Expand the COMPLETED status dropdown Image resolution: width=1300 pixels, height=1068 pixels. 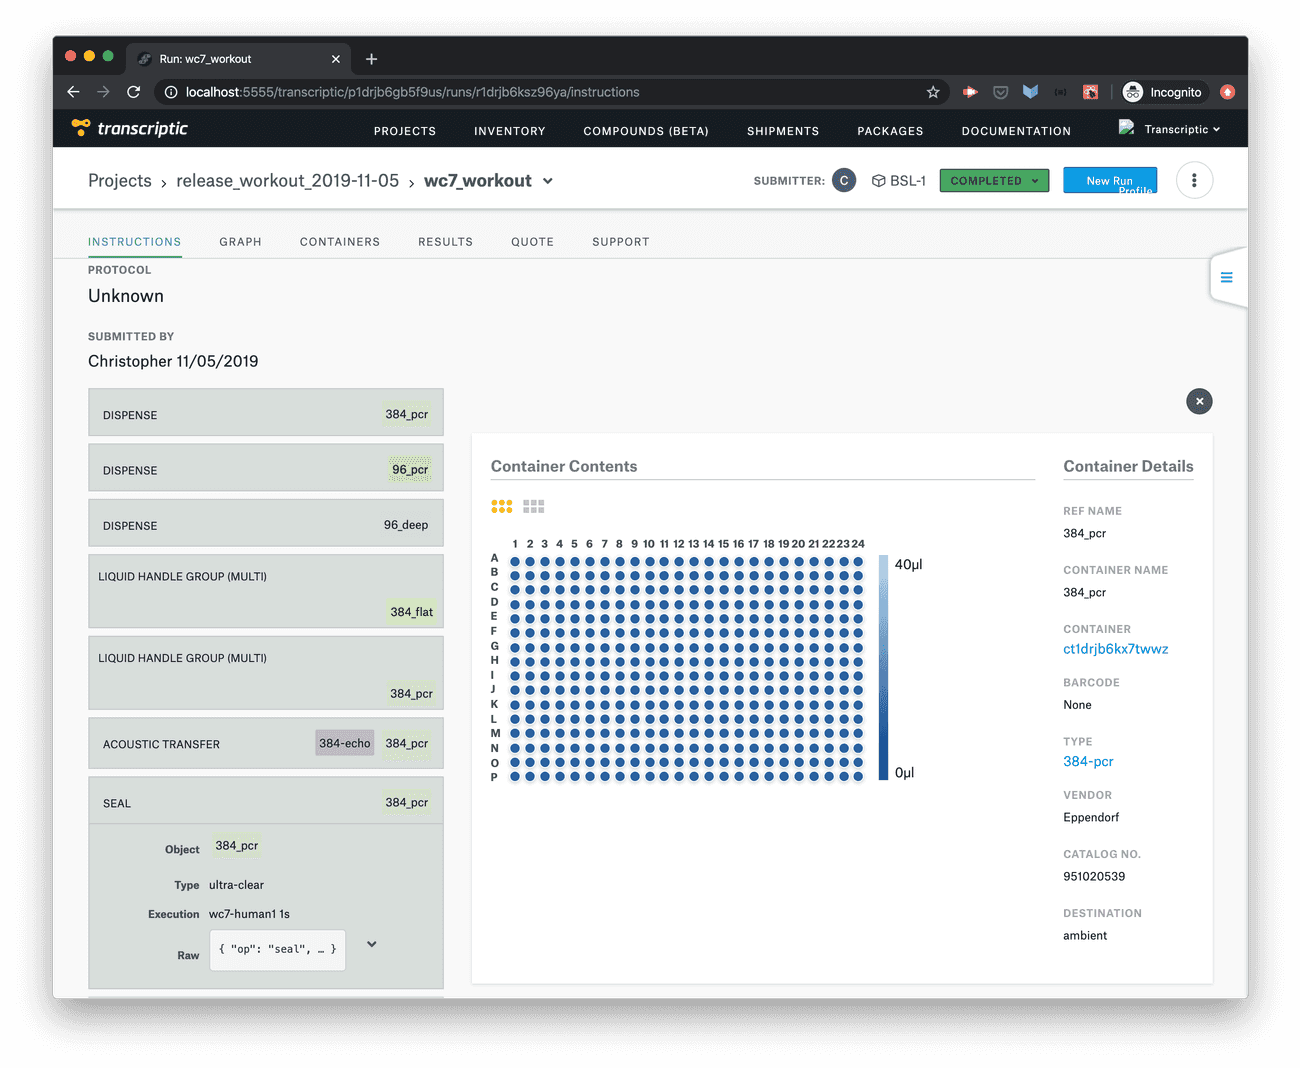[994, 181]
